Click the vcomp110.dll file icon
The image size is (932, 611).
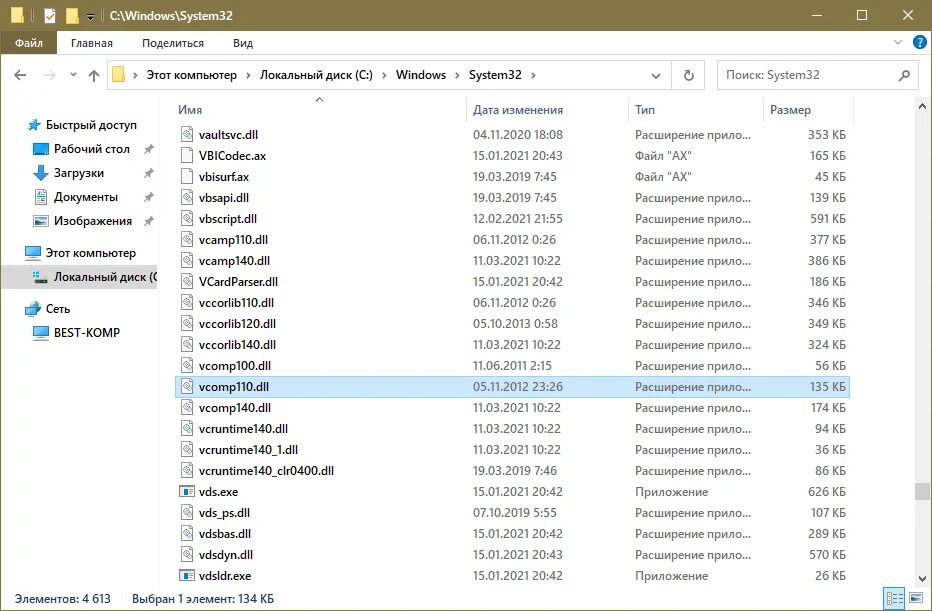(x=187, y=386)
